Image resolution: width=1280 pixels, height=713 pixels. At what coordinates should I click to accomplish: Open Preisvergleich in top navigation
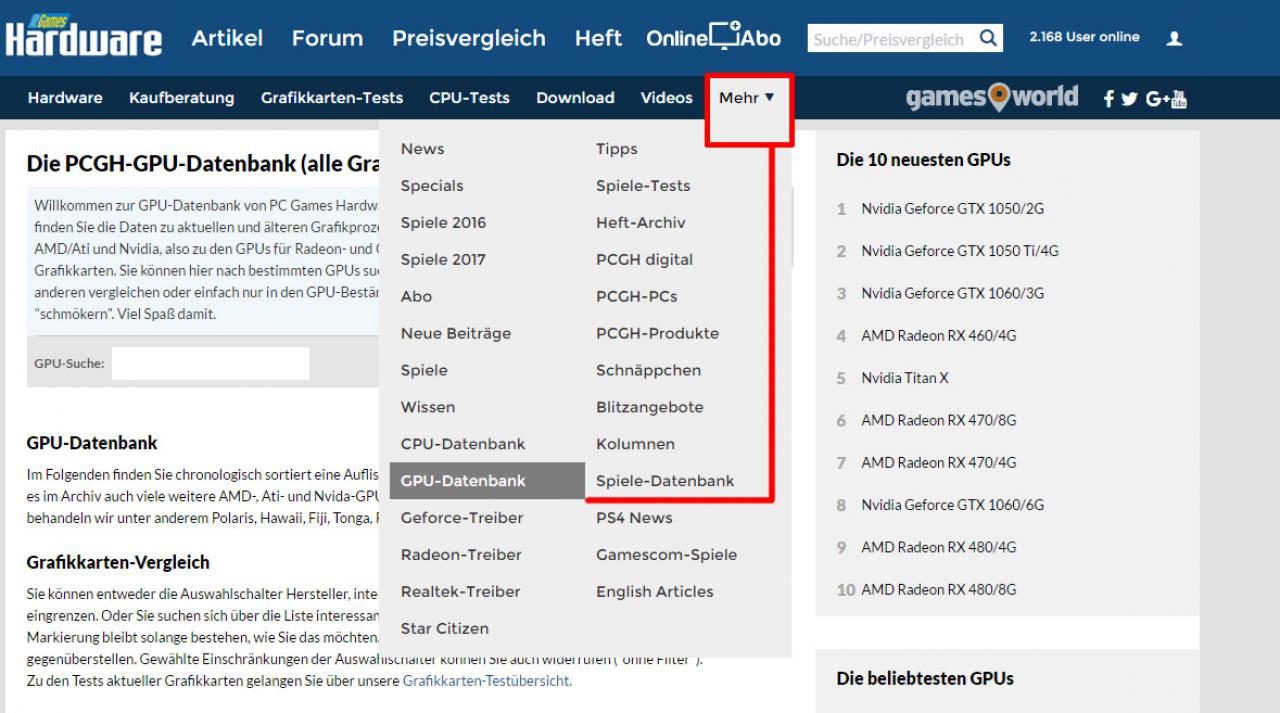point(469,38)
